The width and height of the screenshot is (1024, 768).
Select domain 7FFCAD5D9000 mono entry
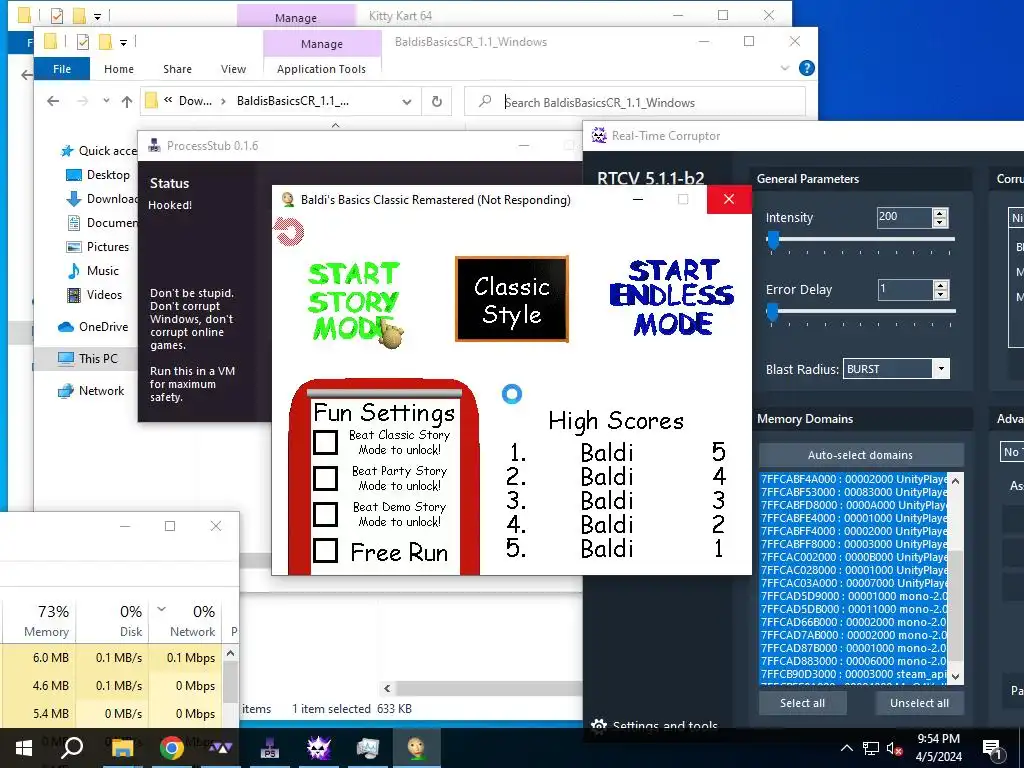[854, 596]
